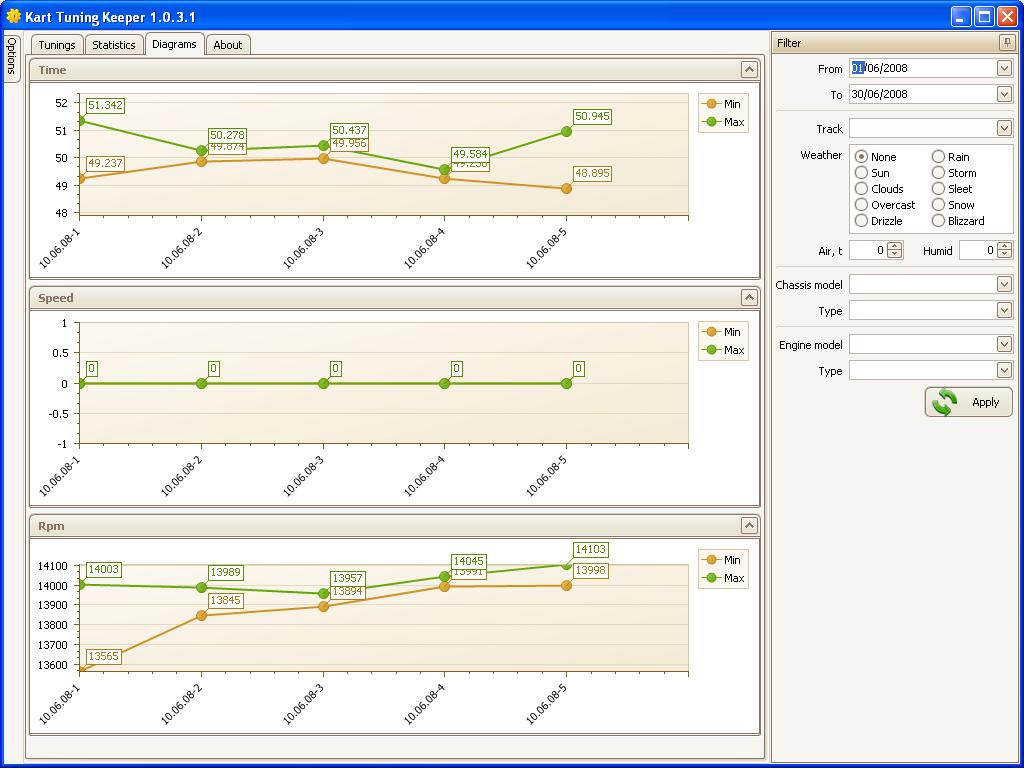Select the Sun weather radio button
The image size is (1024, 768).
click(861, 173)
